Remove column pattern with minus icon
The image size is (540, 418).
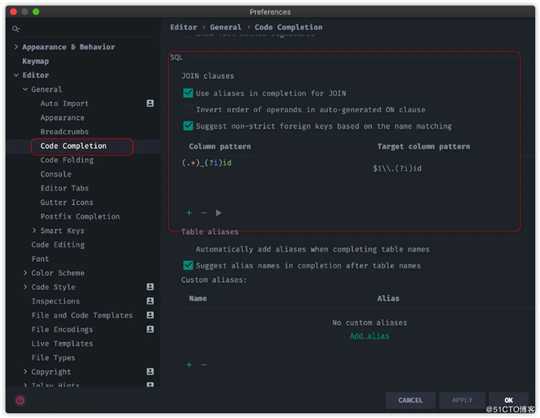[204, 212]
